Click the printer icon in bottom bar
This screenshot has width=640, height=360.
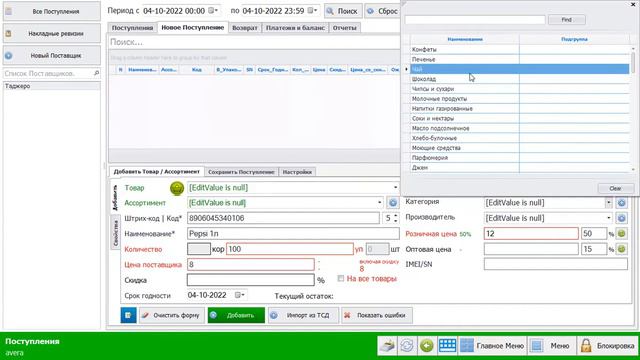coord(387,346)
